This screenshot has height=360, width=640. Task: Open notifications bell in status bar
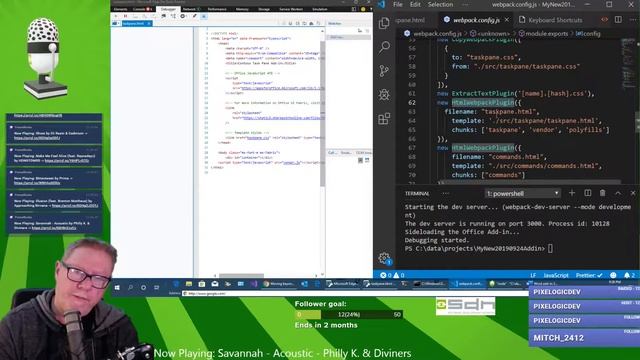[x=629, y=275]
